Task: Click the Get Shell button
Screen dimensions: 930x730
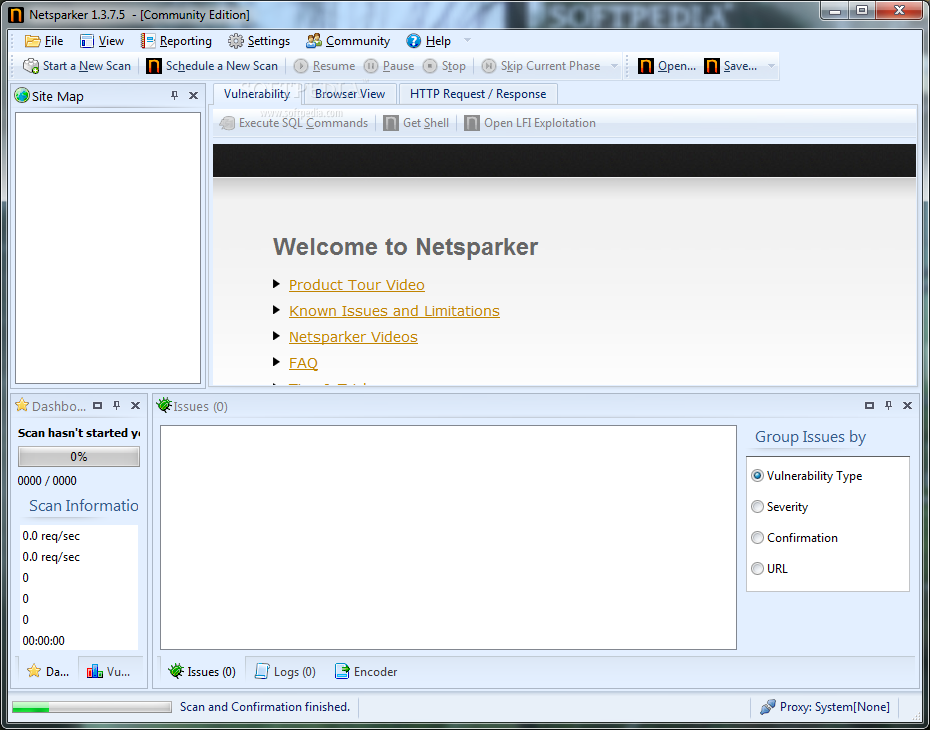Action: click(416, 123)
